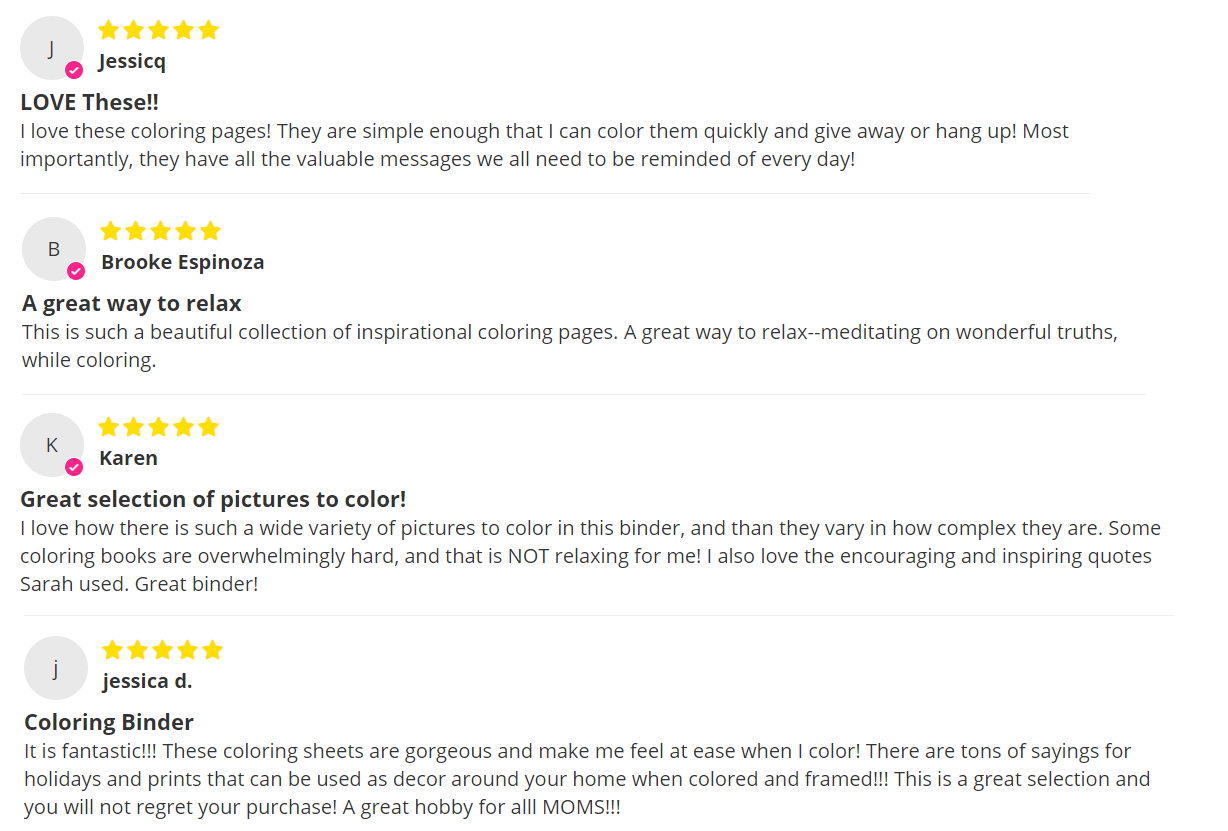
Task: Click the verified checkmark badge on Brooke's avatar
Action: pyautogui.click(x=76, y=271)
